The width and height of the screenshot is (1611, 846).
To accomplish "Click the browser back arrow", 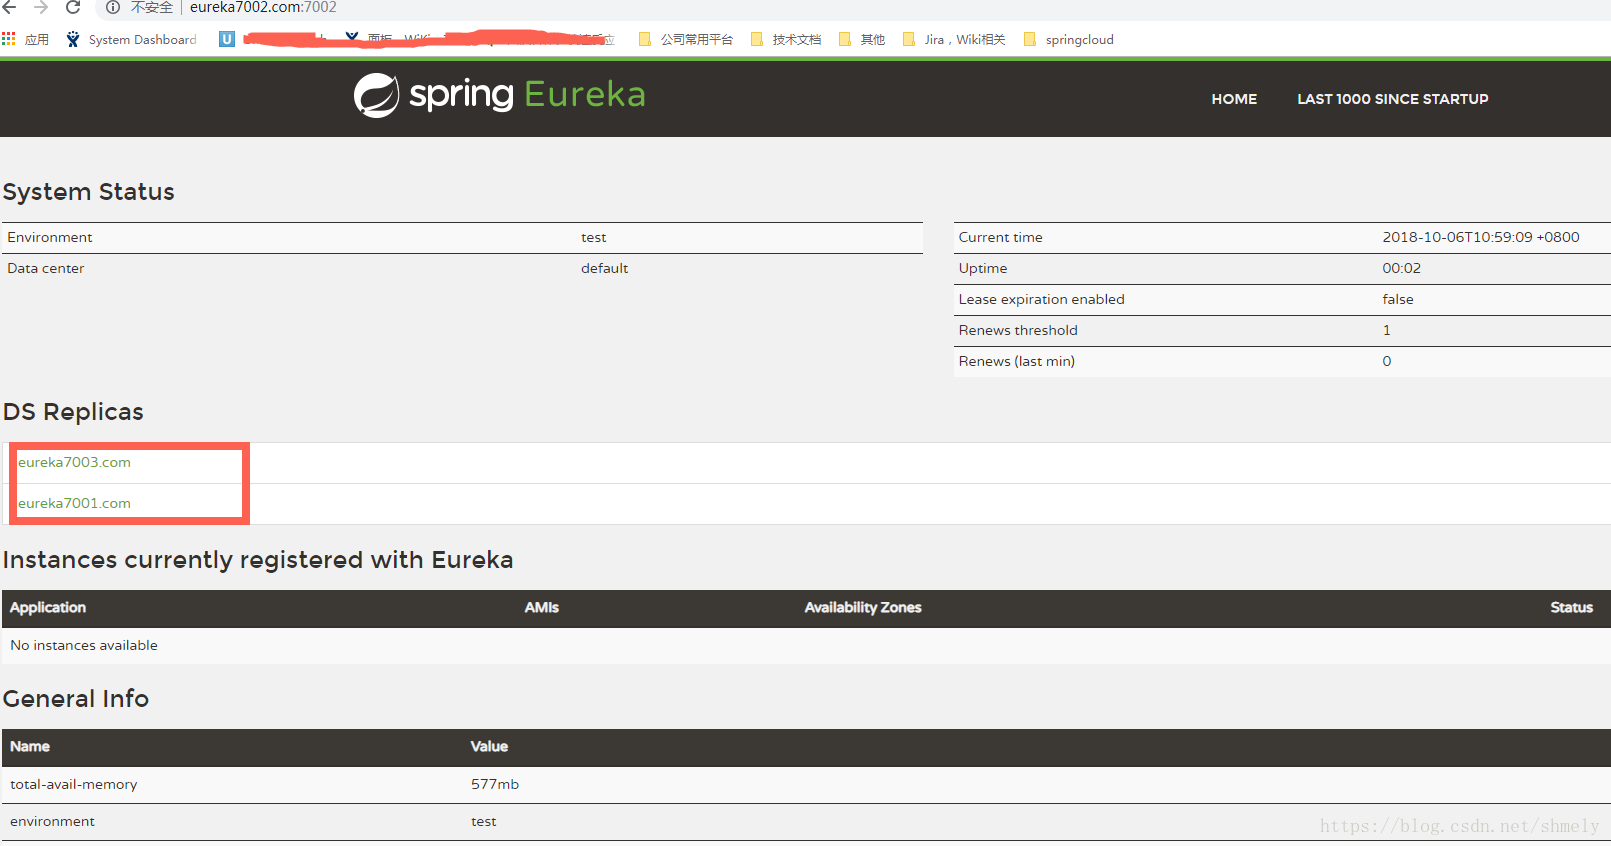I will (9, 7).
